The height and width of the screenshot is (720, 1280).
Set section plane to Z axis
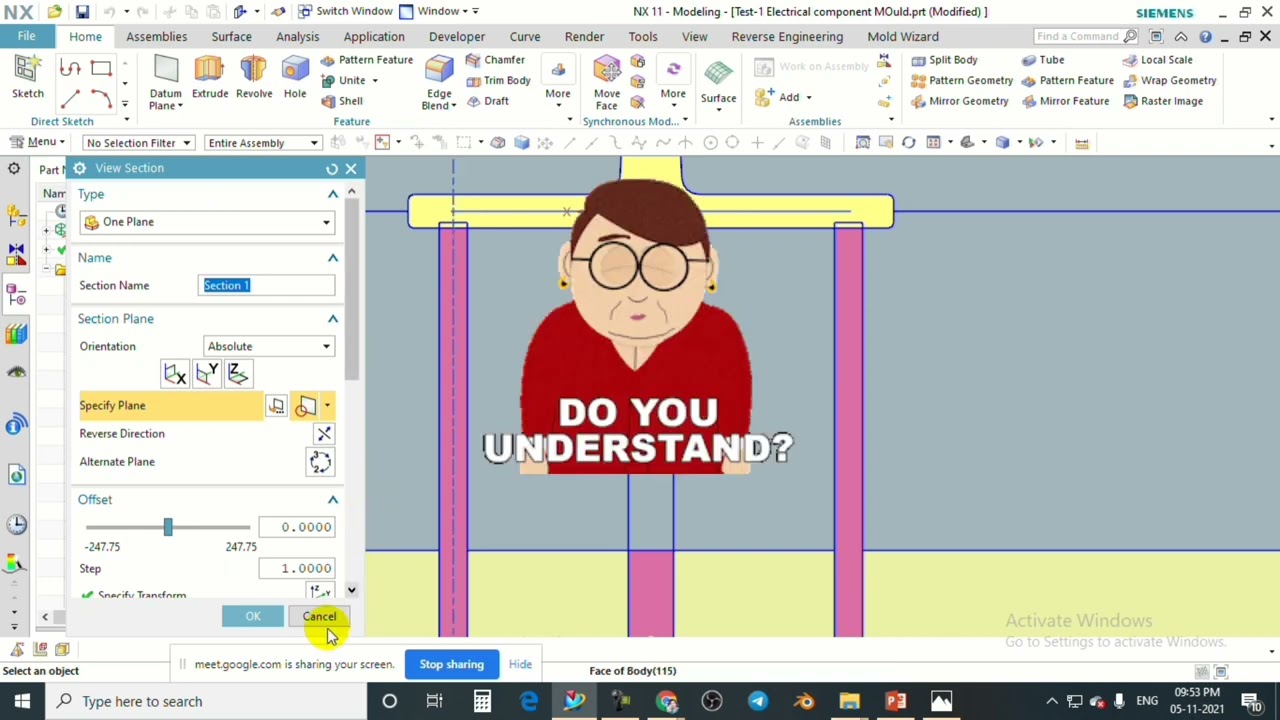(x=238, y=374)
